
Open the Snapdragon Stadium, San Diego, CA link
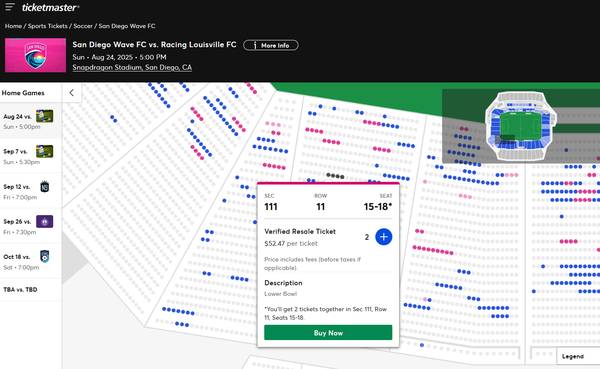click(132, 67)
